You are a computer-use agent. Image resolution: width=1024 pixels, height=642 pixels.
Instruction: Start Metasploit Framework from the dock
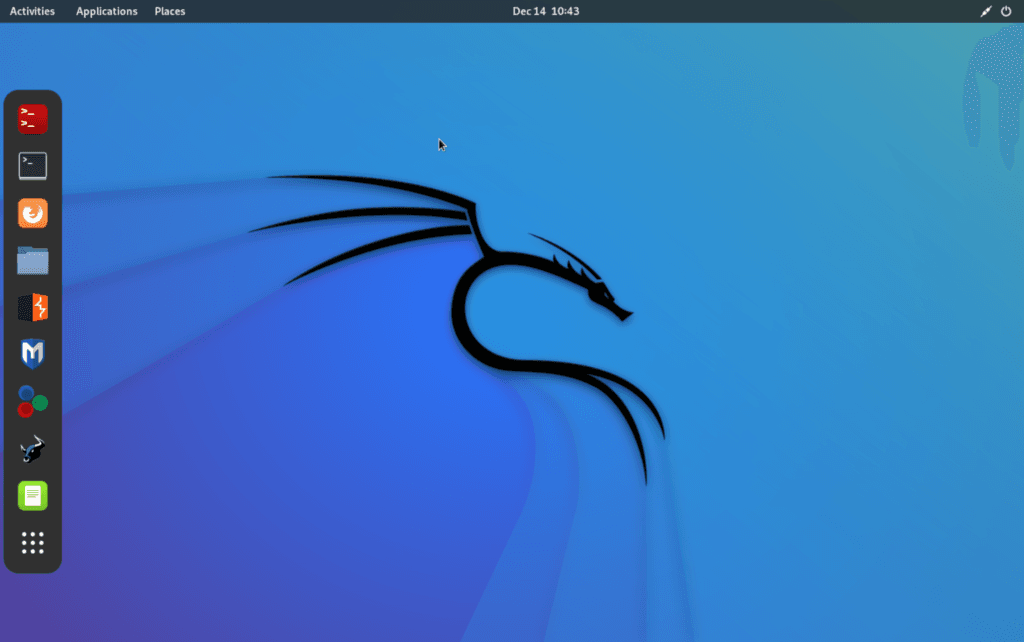(x=32, y=354)
